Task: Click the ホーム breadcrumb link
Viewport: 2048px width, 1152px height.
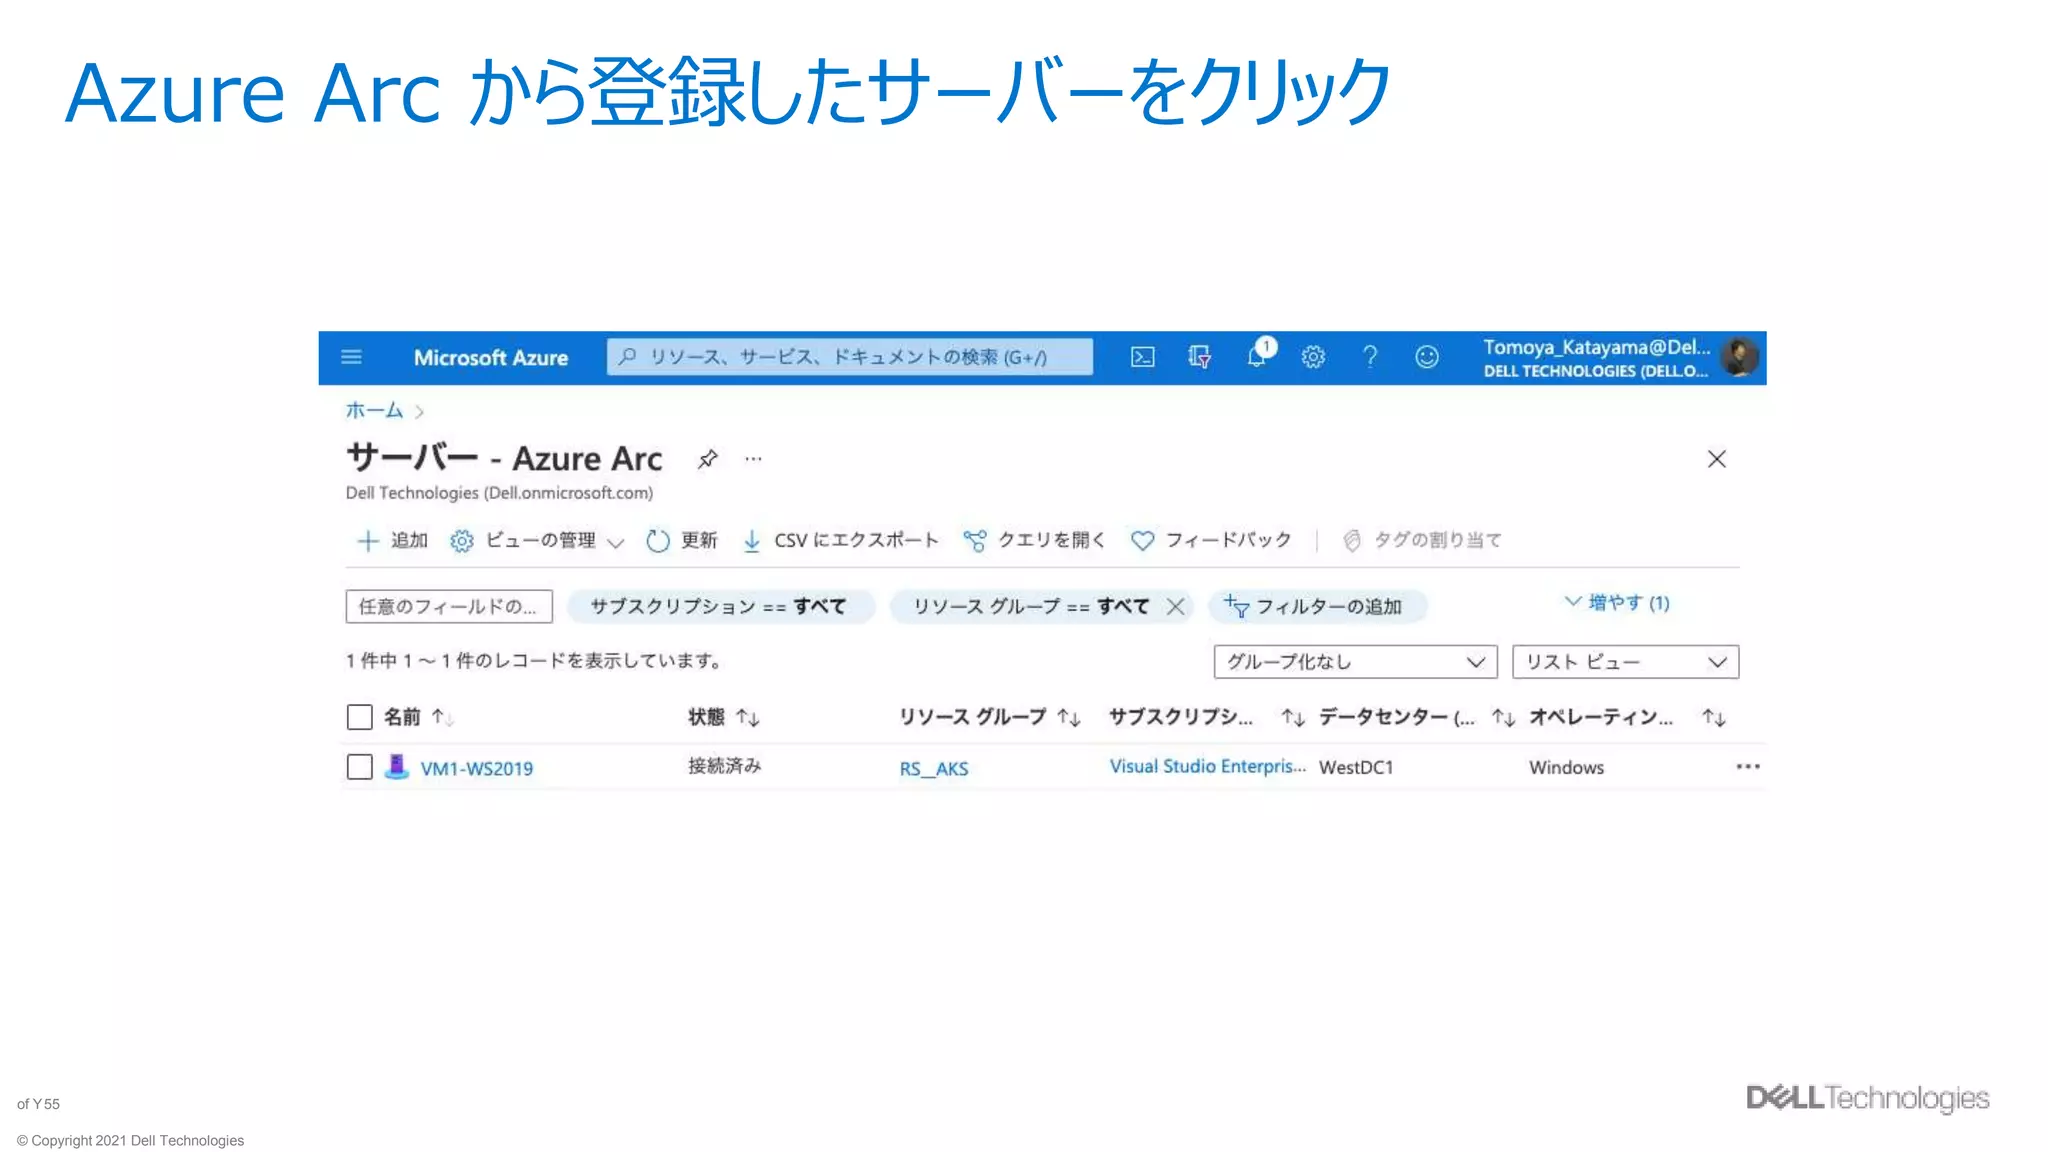Action: [x=374, y=411]
